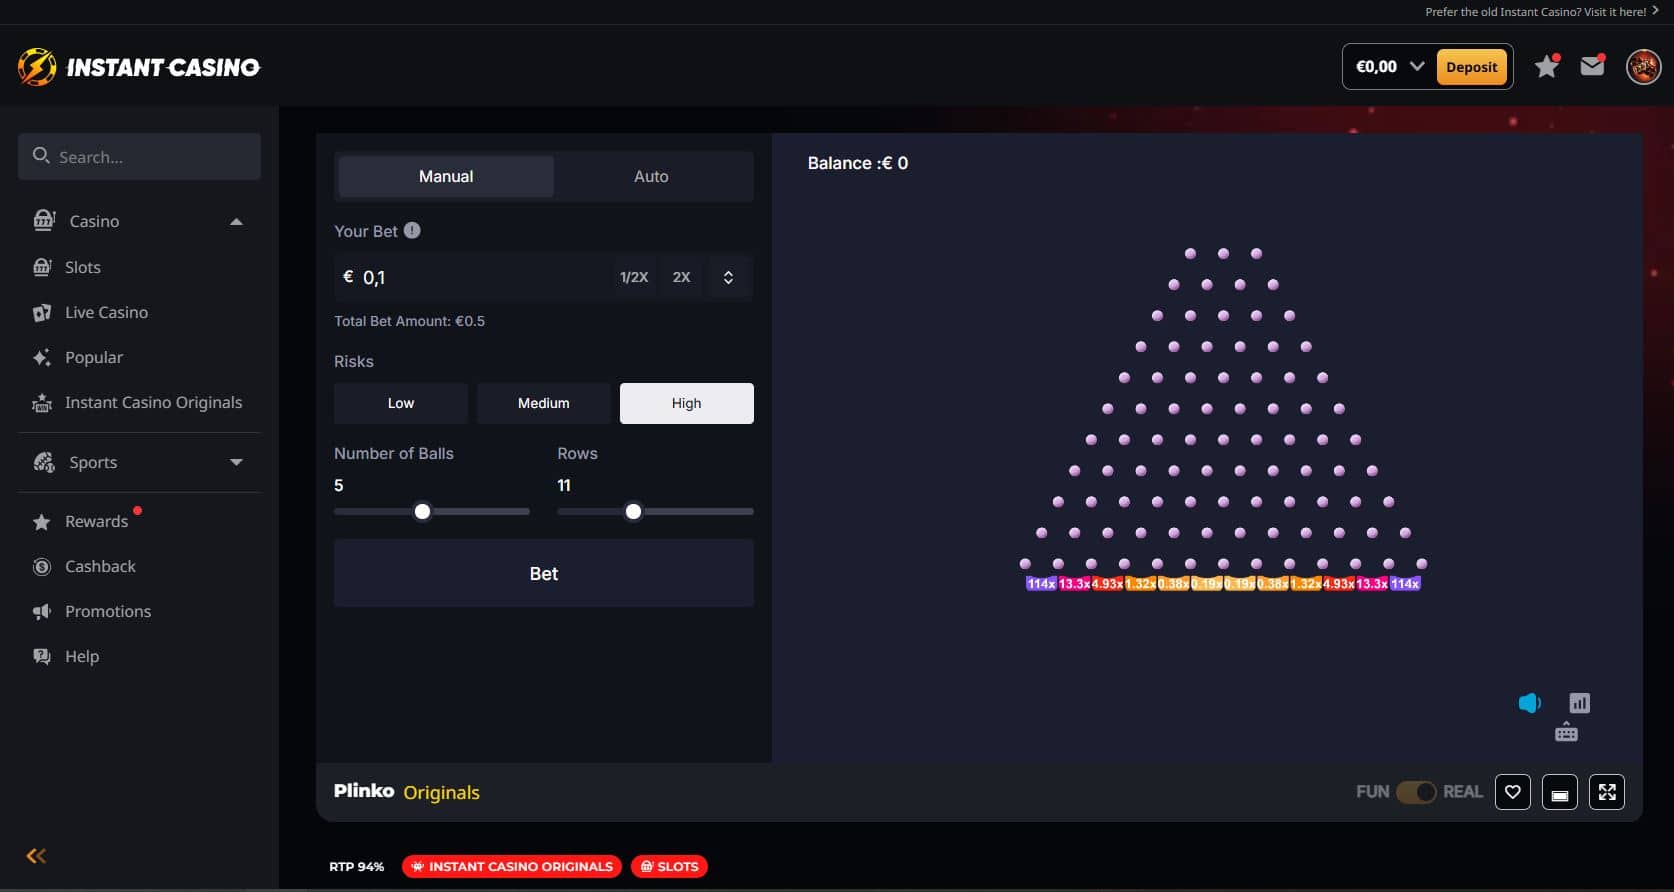
Task: Mute the game sound speaker icon
Action: 1529,703
